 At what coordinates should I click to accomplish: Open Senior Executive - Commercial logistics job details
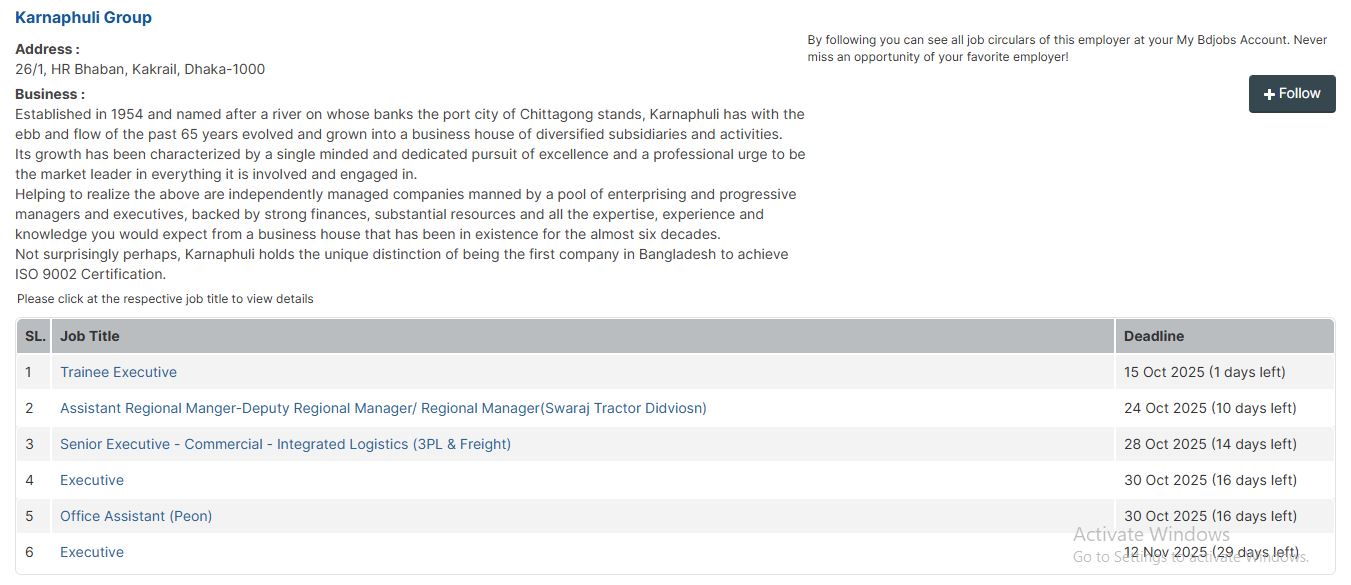(284, 443)
